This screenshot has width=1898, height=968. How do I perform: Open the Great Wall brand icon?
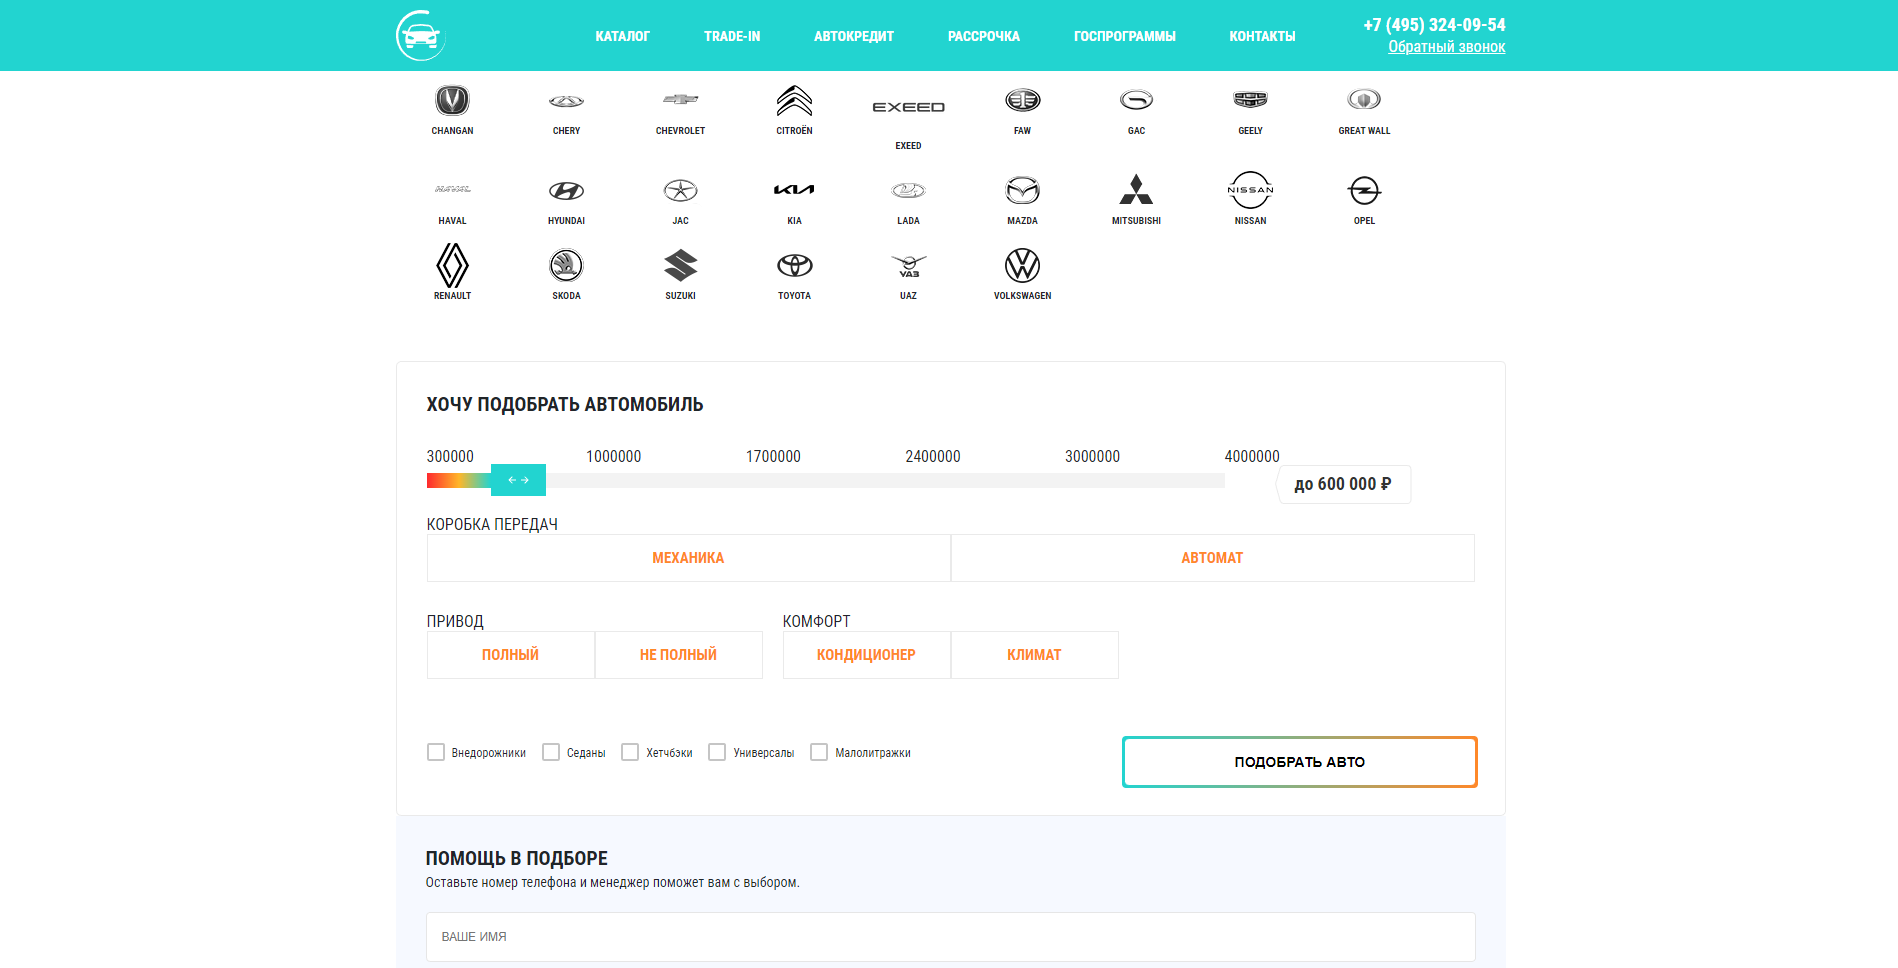point(1364,99)
